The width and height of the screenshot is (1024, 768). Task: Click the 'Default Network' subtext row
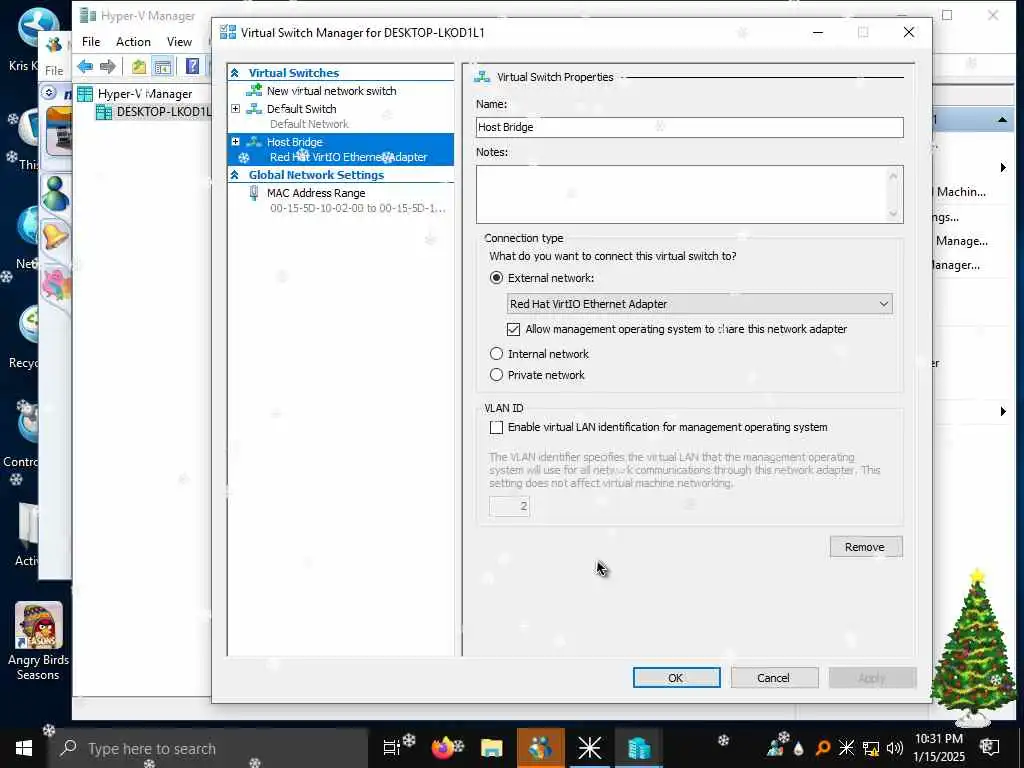pos(310,124)
